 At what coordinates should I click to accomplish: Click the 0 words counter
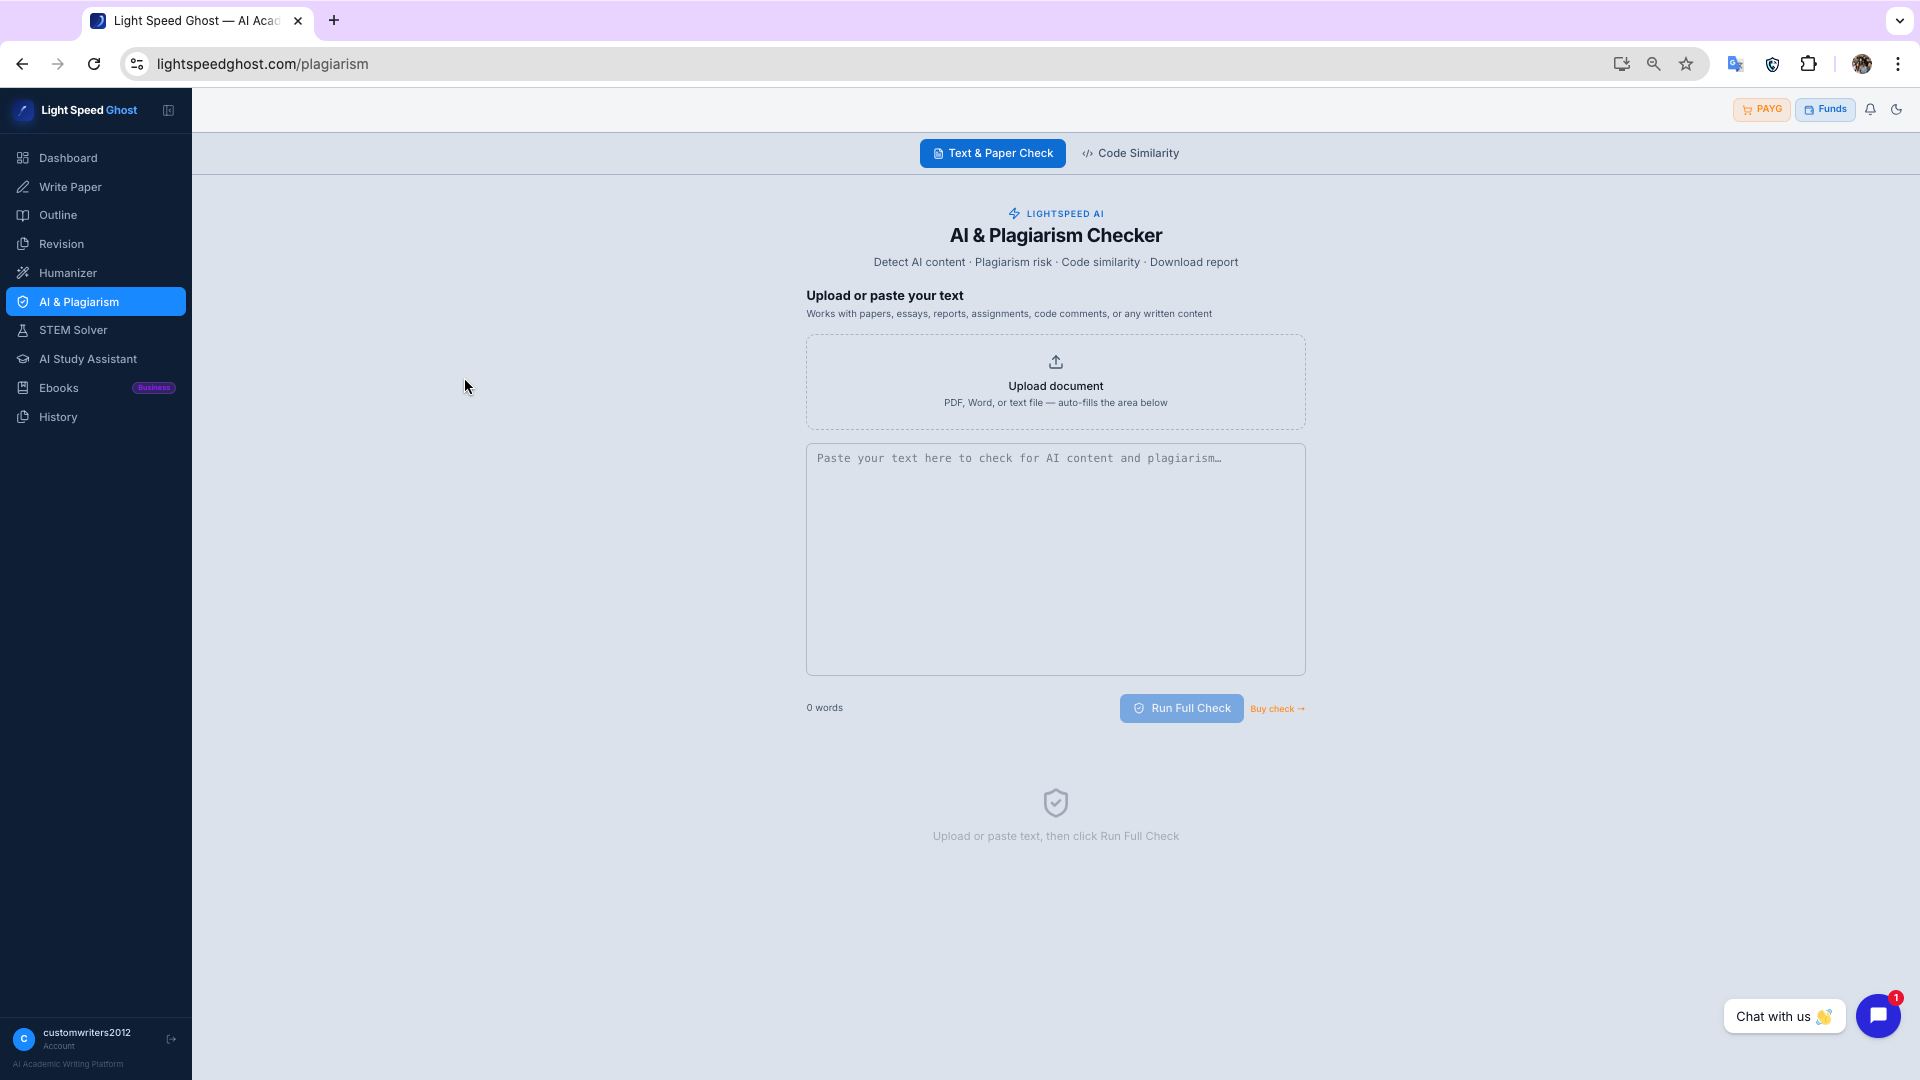(x=825, y=708)
